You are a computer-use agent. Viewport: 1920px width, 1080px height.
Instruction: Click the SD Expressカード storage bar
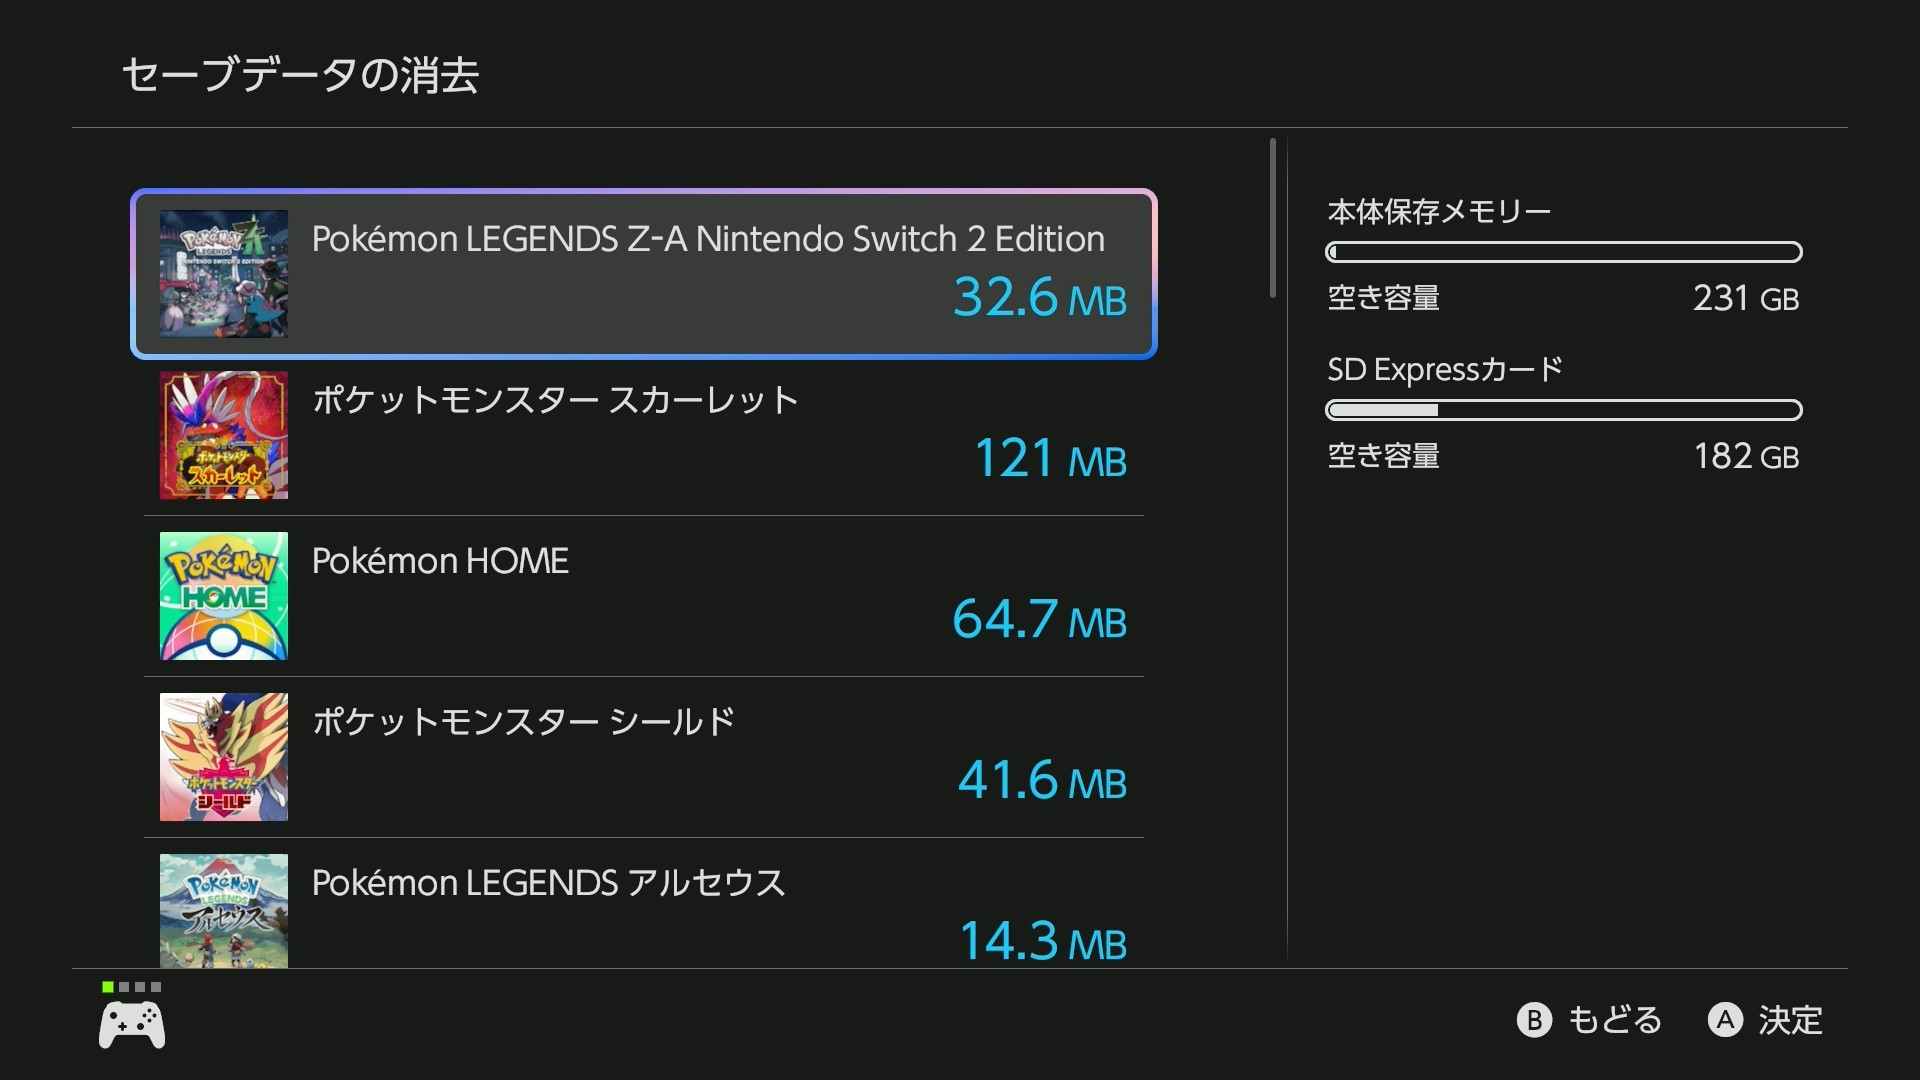pos(1563,410)
